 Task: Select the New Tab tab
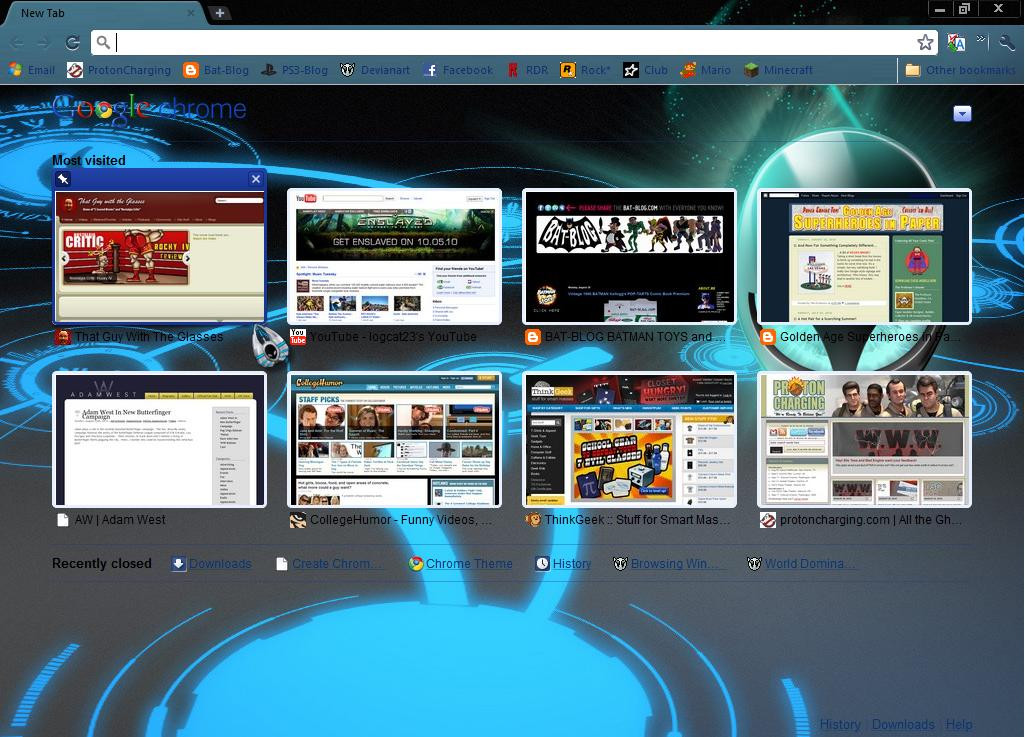(105, 13)
